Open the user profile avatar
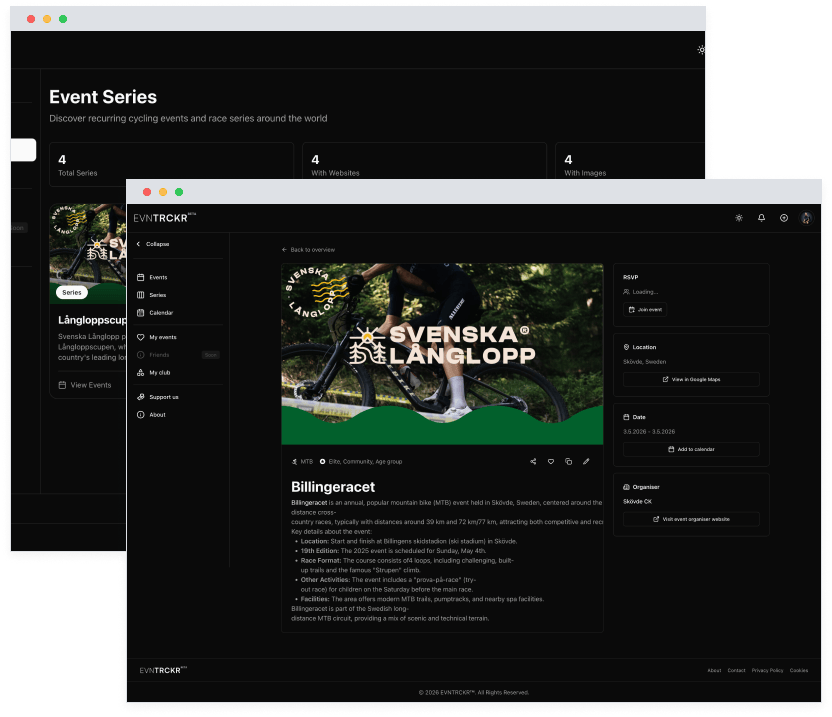 tap(806, 217)
